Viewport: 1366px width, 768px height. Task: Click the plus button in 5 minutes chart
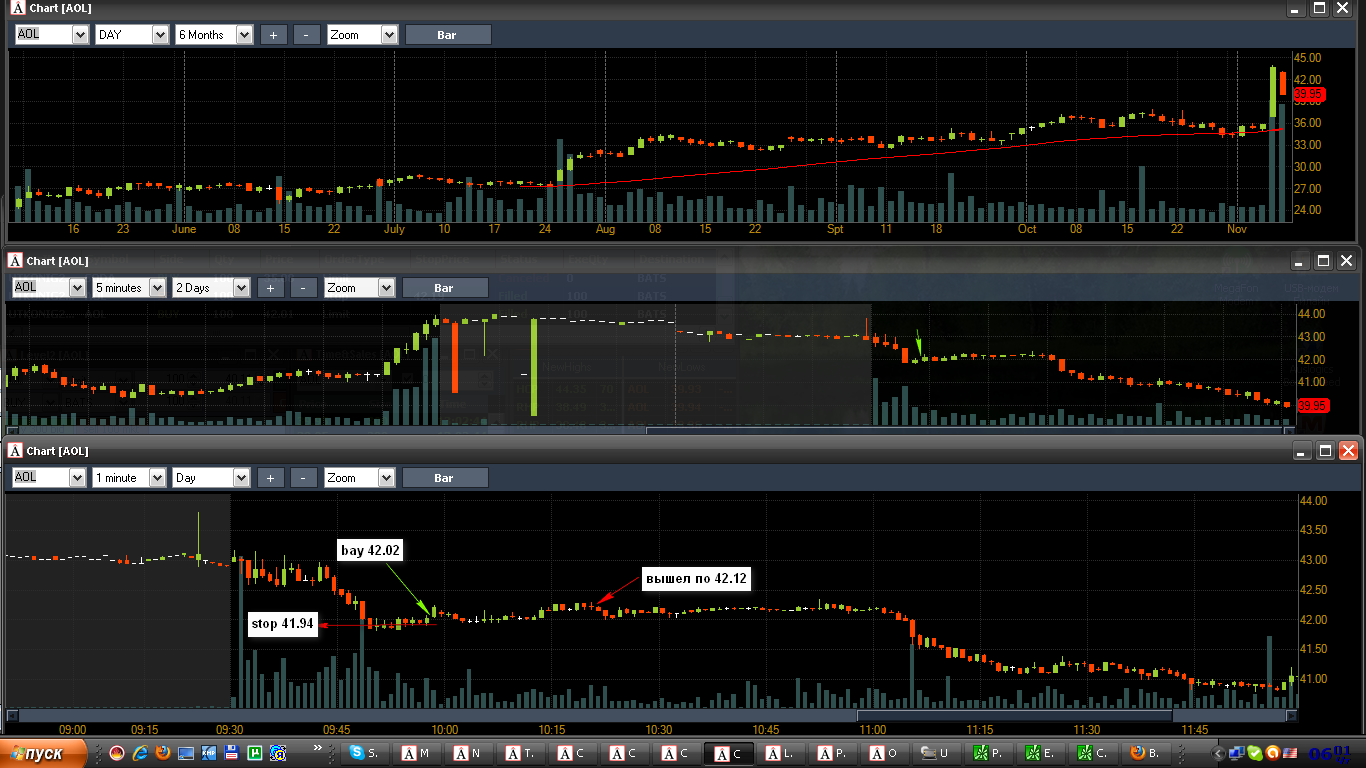(270, 288)
